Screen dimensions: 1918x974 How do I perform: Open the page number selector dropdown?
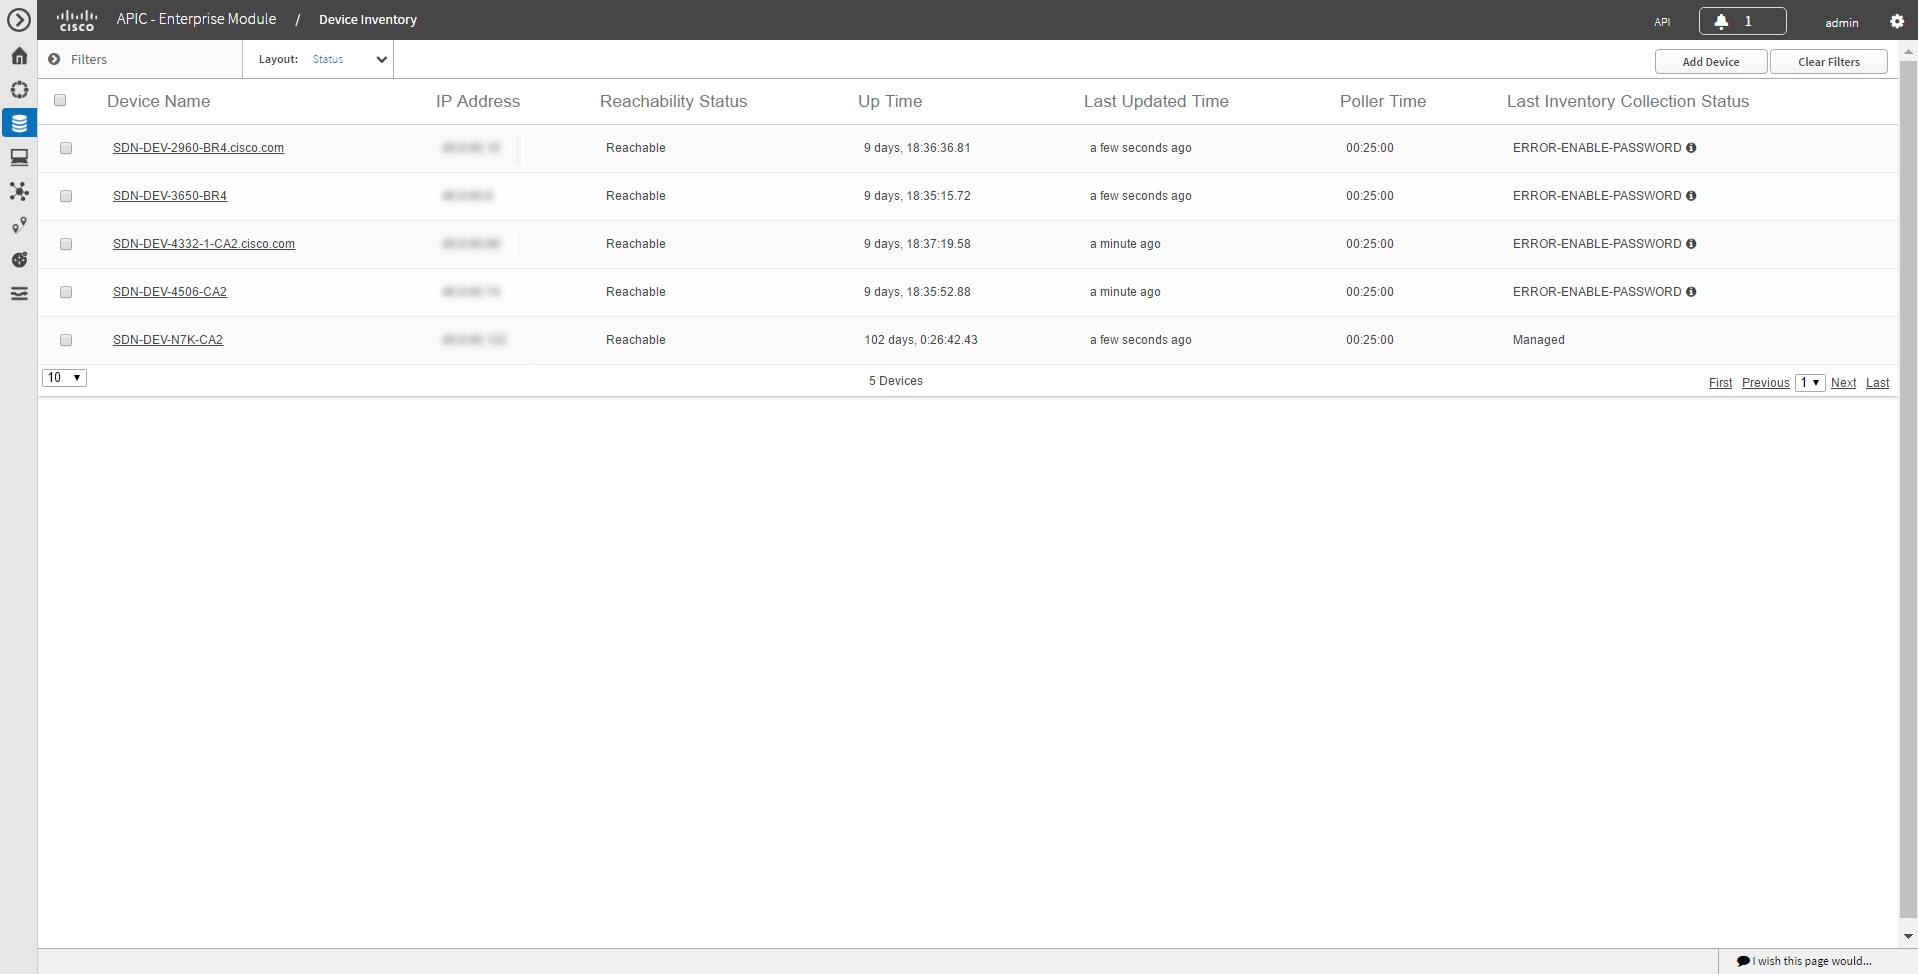(x=1810, y=382)
